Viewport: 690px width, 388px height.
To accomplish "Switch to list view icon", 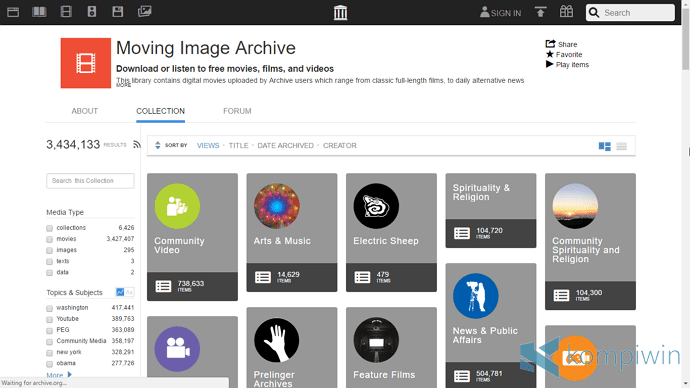I will click(621, 146).
